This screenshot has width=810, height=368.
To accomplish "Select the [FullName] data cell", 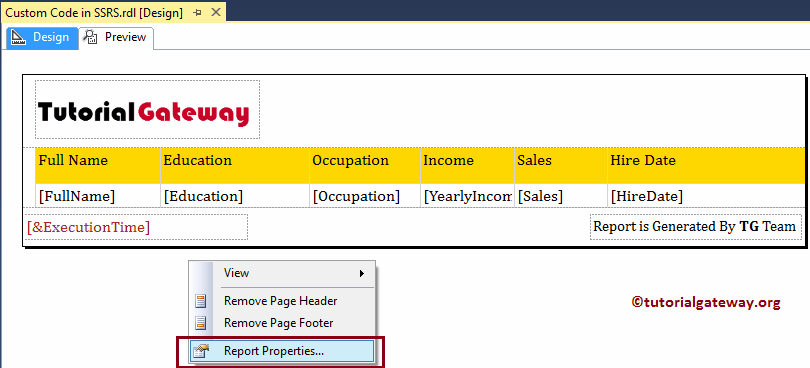I will [98, 196].
